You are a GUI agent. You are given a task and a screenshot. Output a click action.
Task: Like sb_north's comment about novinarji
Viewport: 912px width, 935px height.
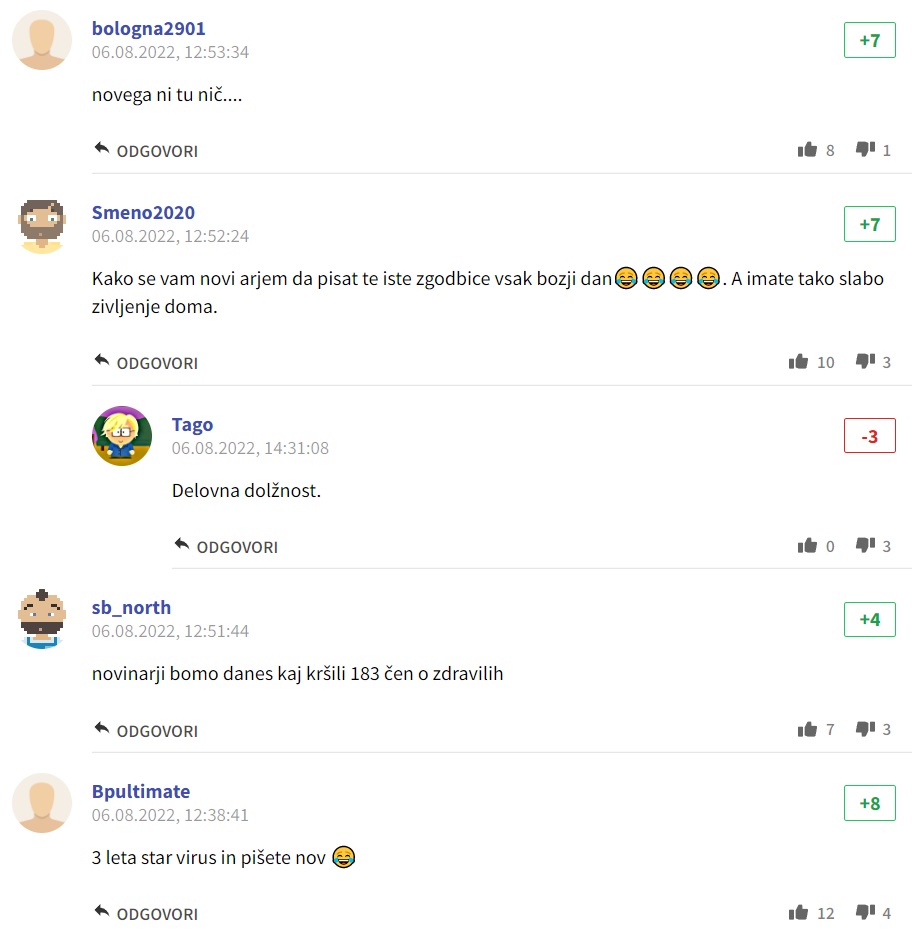click(807, 729)
